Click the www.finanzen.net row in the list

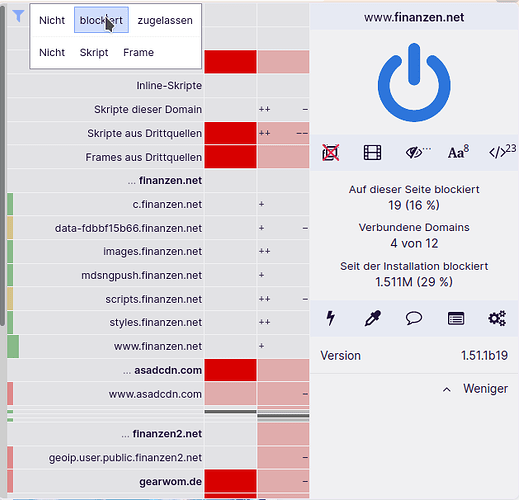158,346
